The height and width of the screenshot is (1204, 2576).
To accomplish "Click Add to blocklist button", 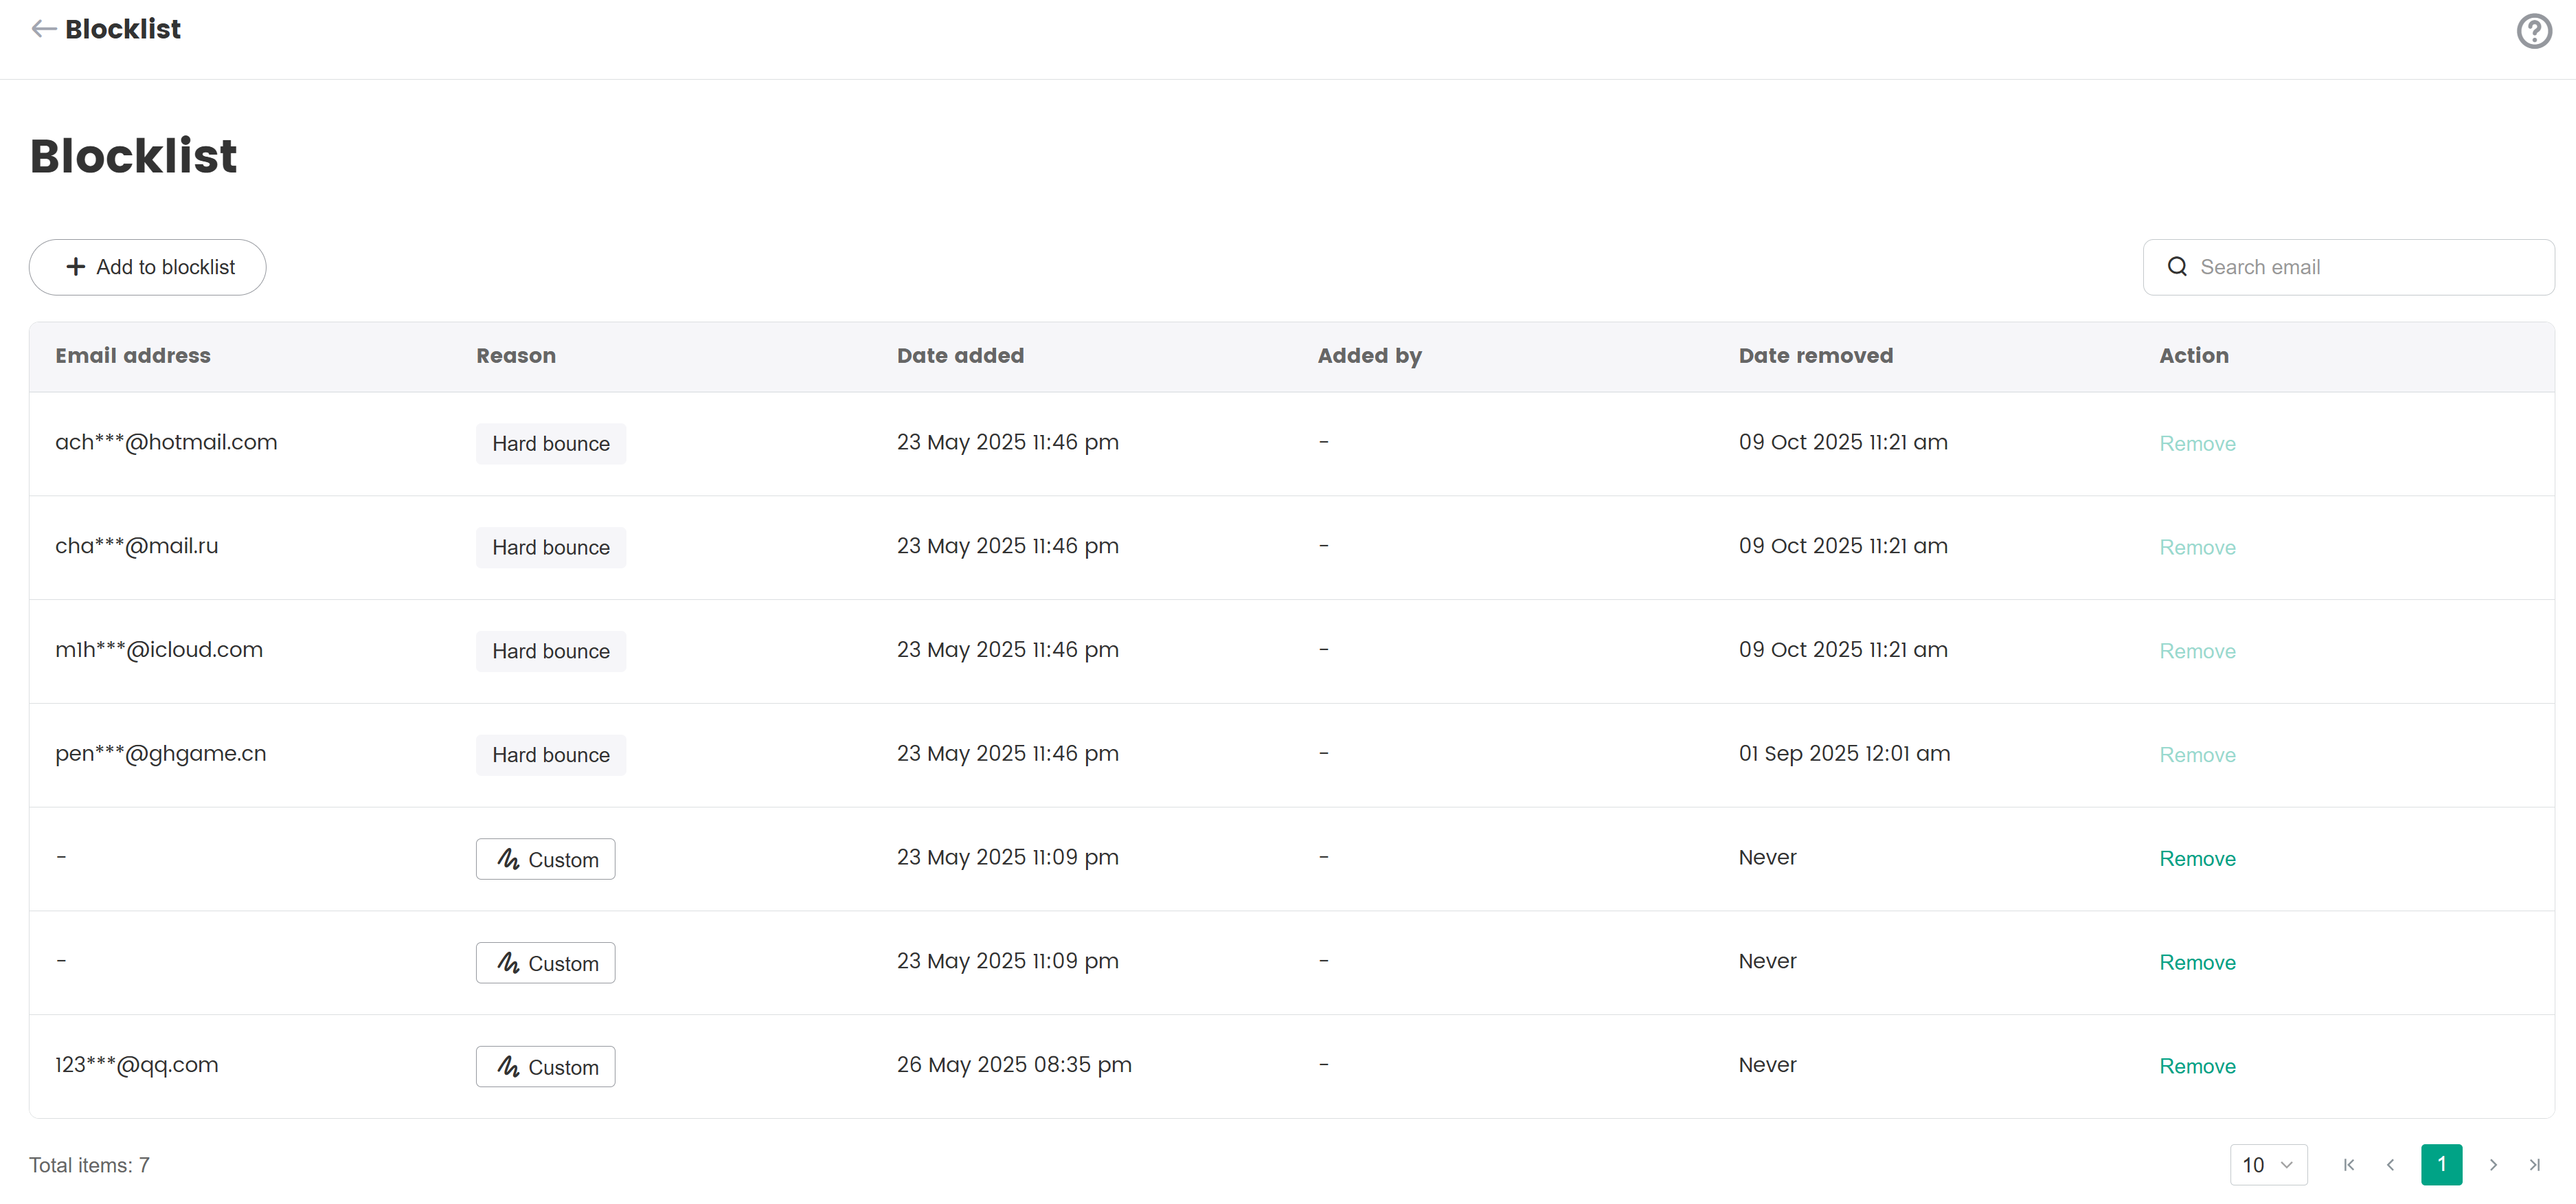I will pos(148,267).
